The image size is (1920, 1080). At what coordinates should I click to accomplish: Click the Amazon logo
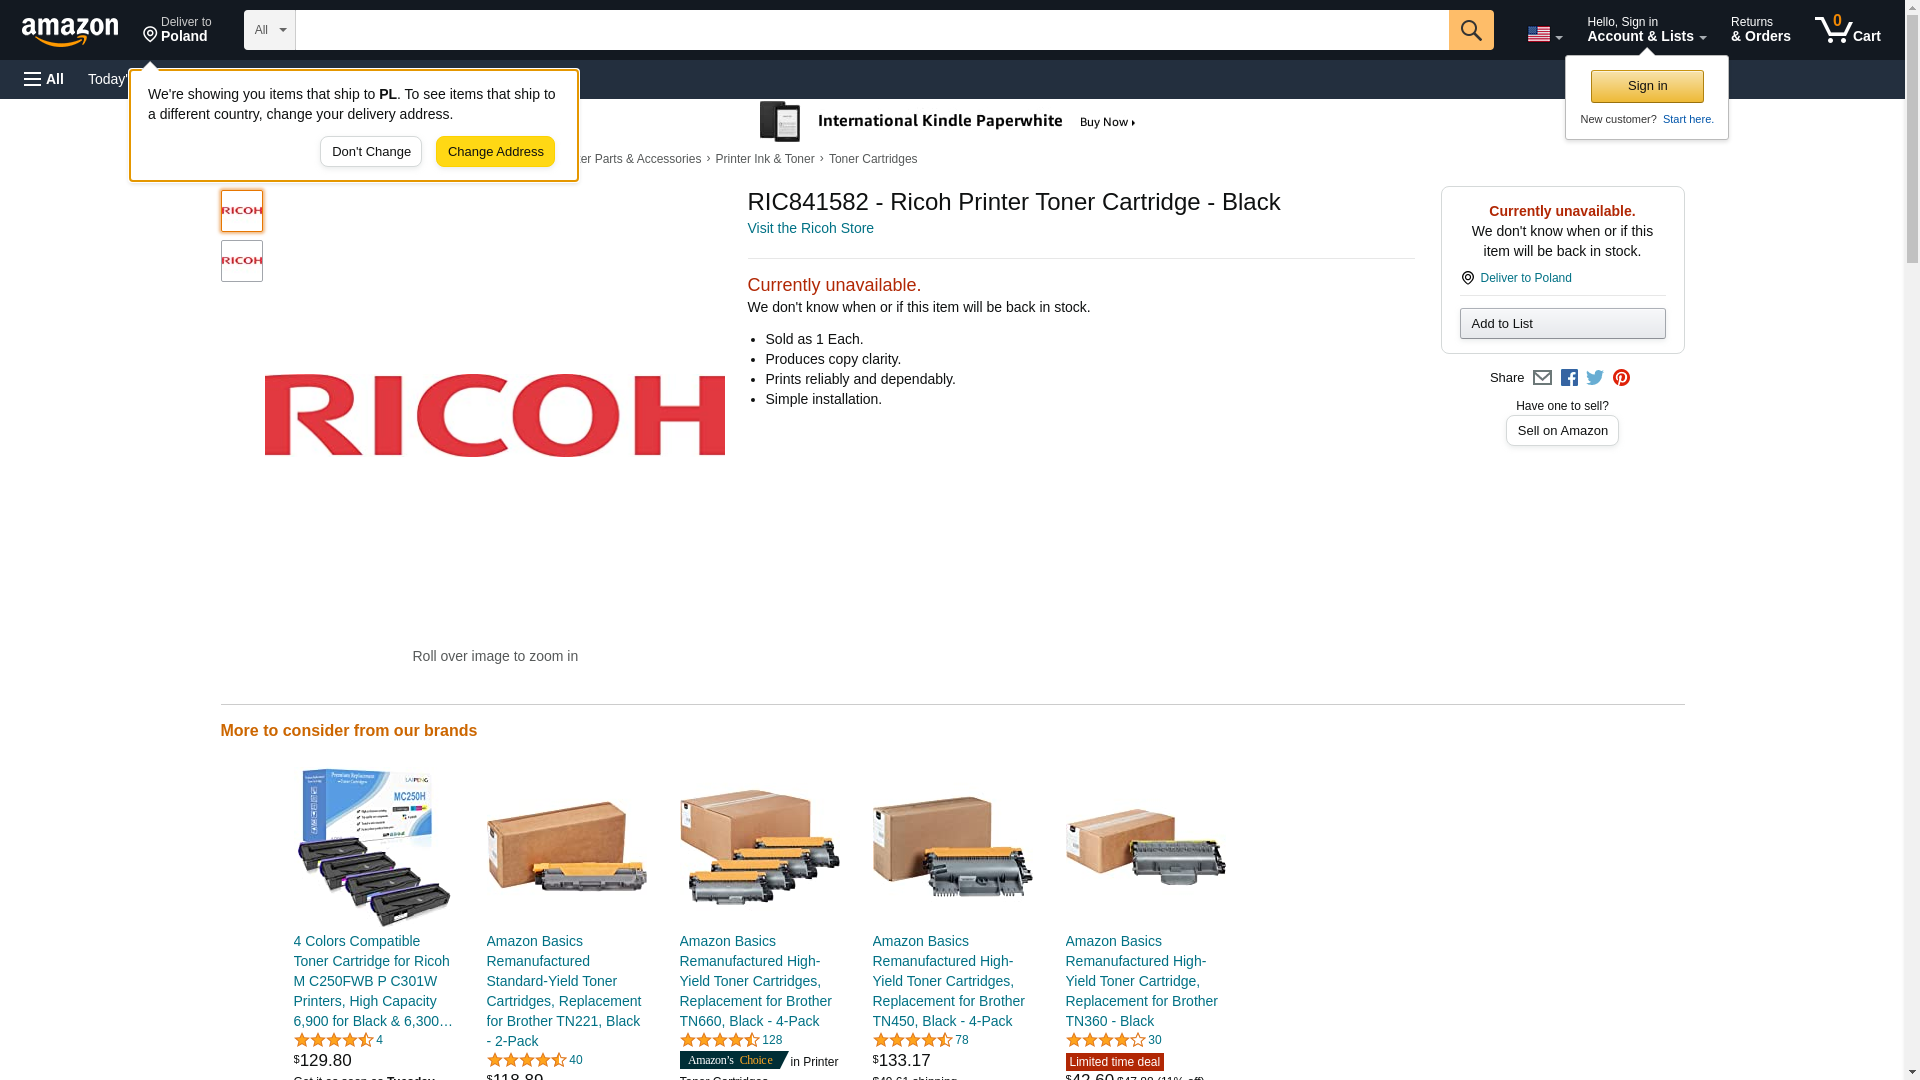tap(70, 31)
